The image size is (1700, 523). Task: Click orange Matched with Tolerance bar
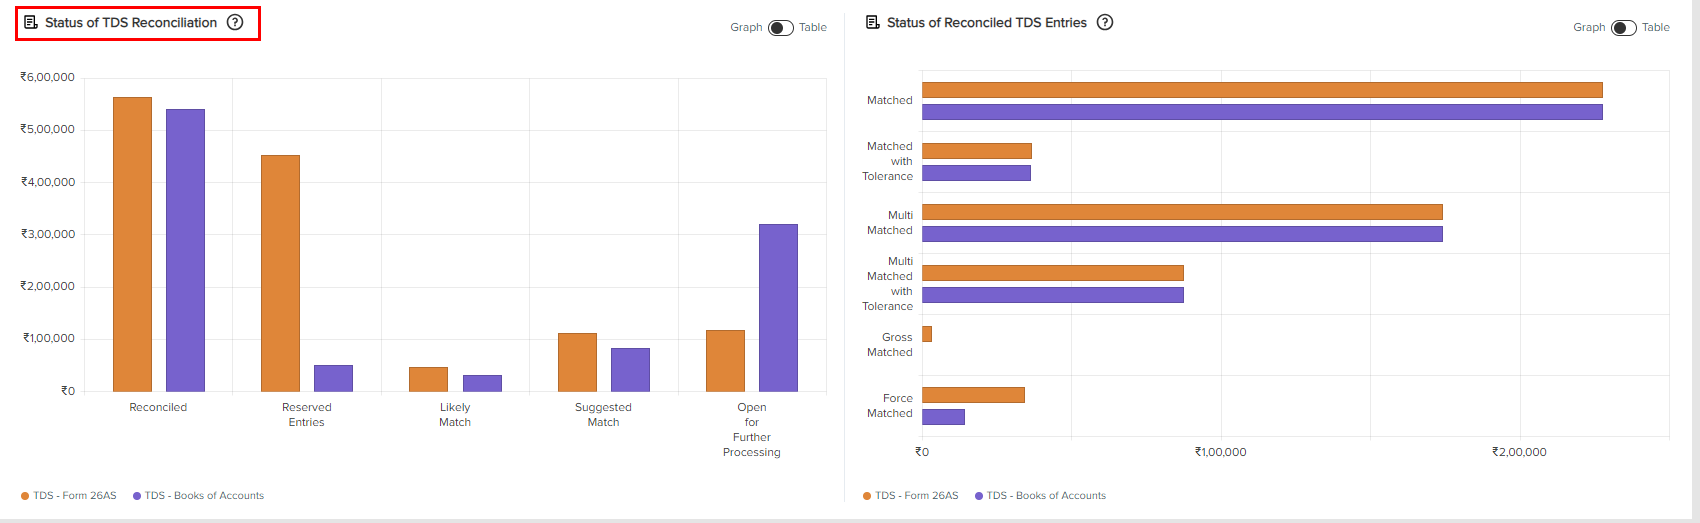tap(977, 151)
